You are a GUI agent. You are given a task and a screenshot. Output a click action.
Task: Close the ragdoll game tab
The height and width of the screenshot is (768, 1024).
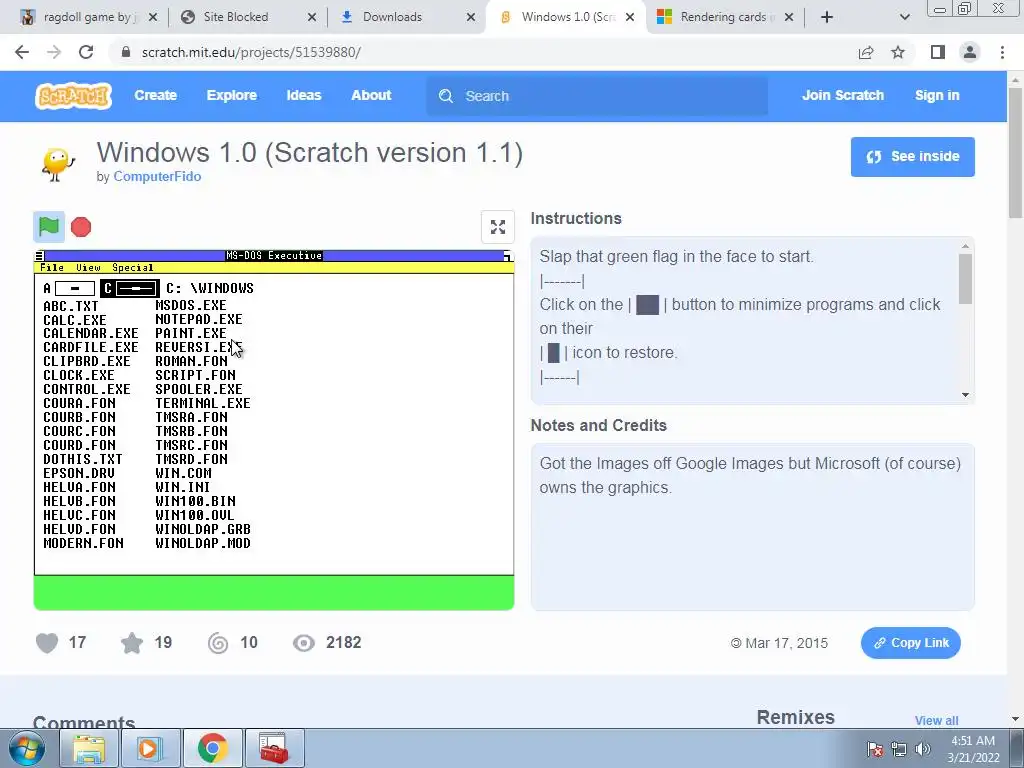pyautogui.click(x=153, y=17)
